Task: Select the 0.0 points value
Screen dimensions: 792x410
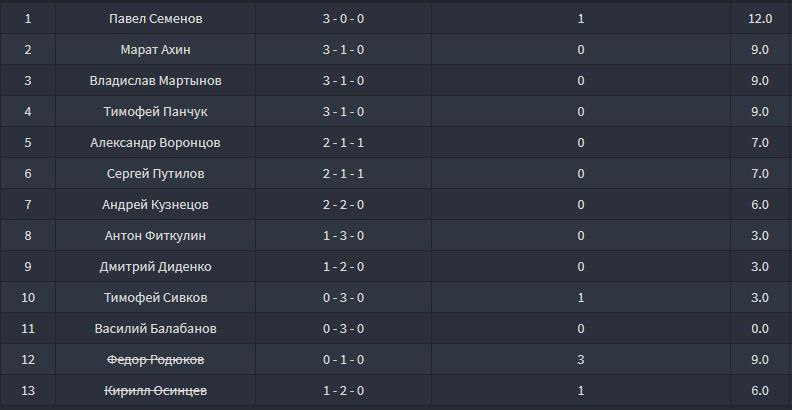Action: 760,329
